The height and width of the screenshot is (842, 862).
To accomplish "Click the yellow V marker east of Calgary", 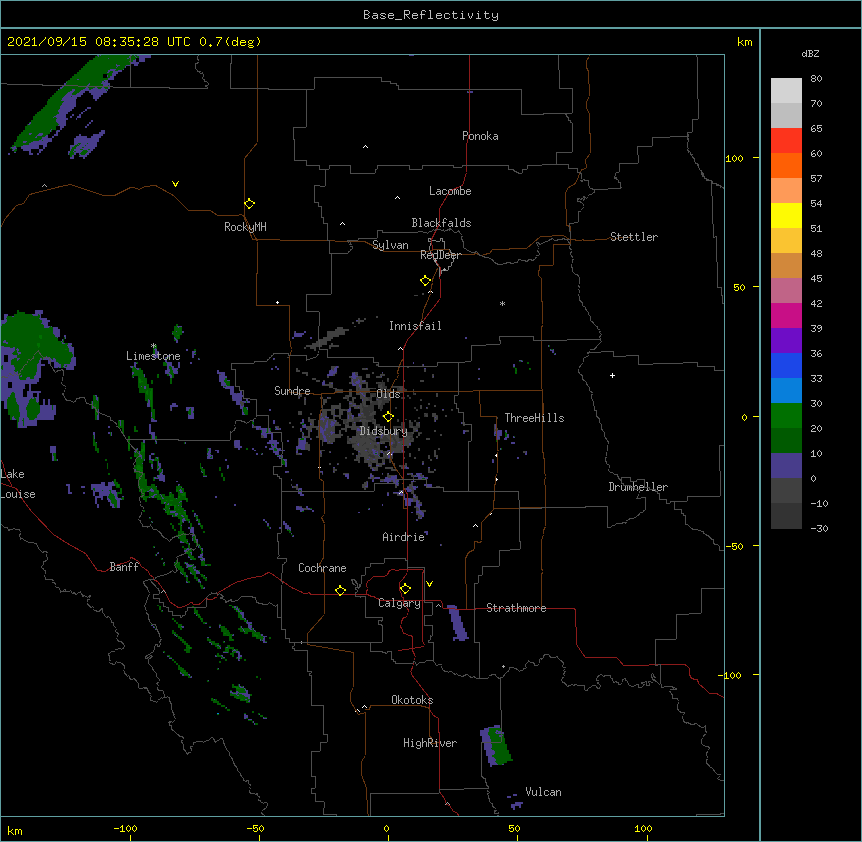I will pos(429,584).
